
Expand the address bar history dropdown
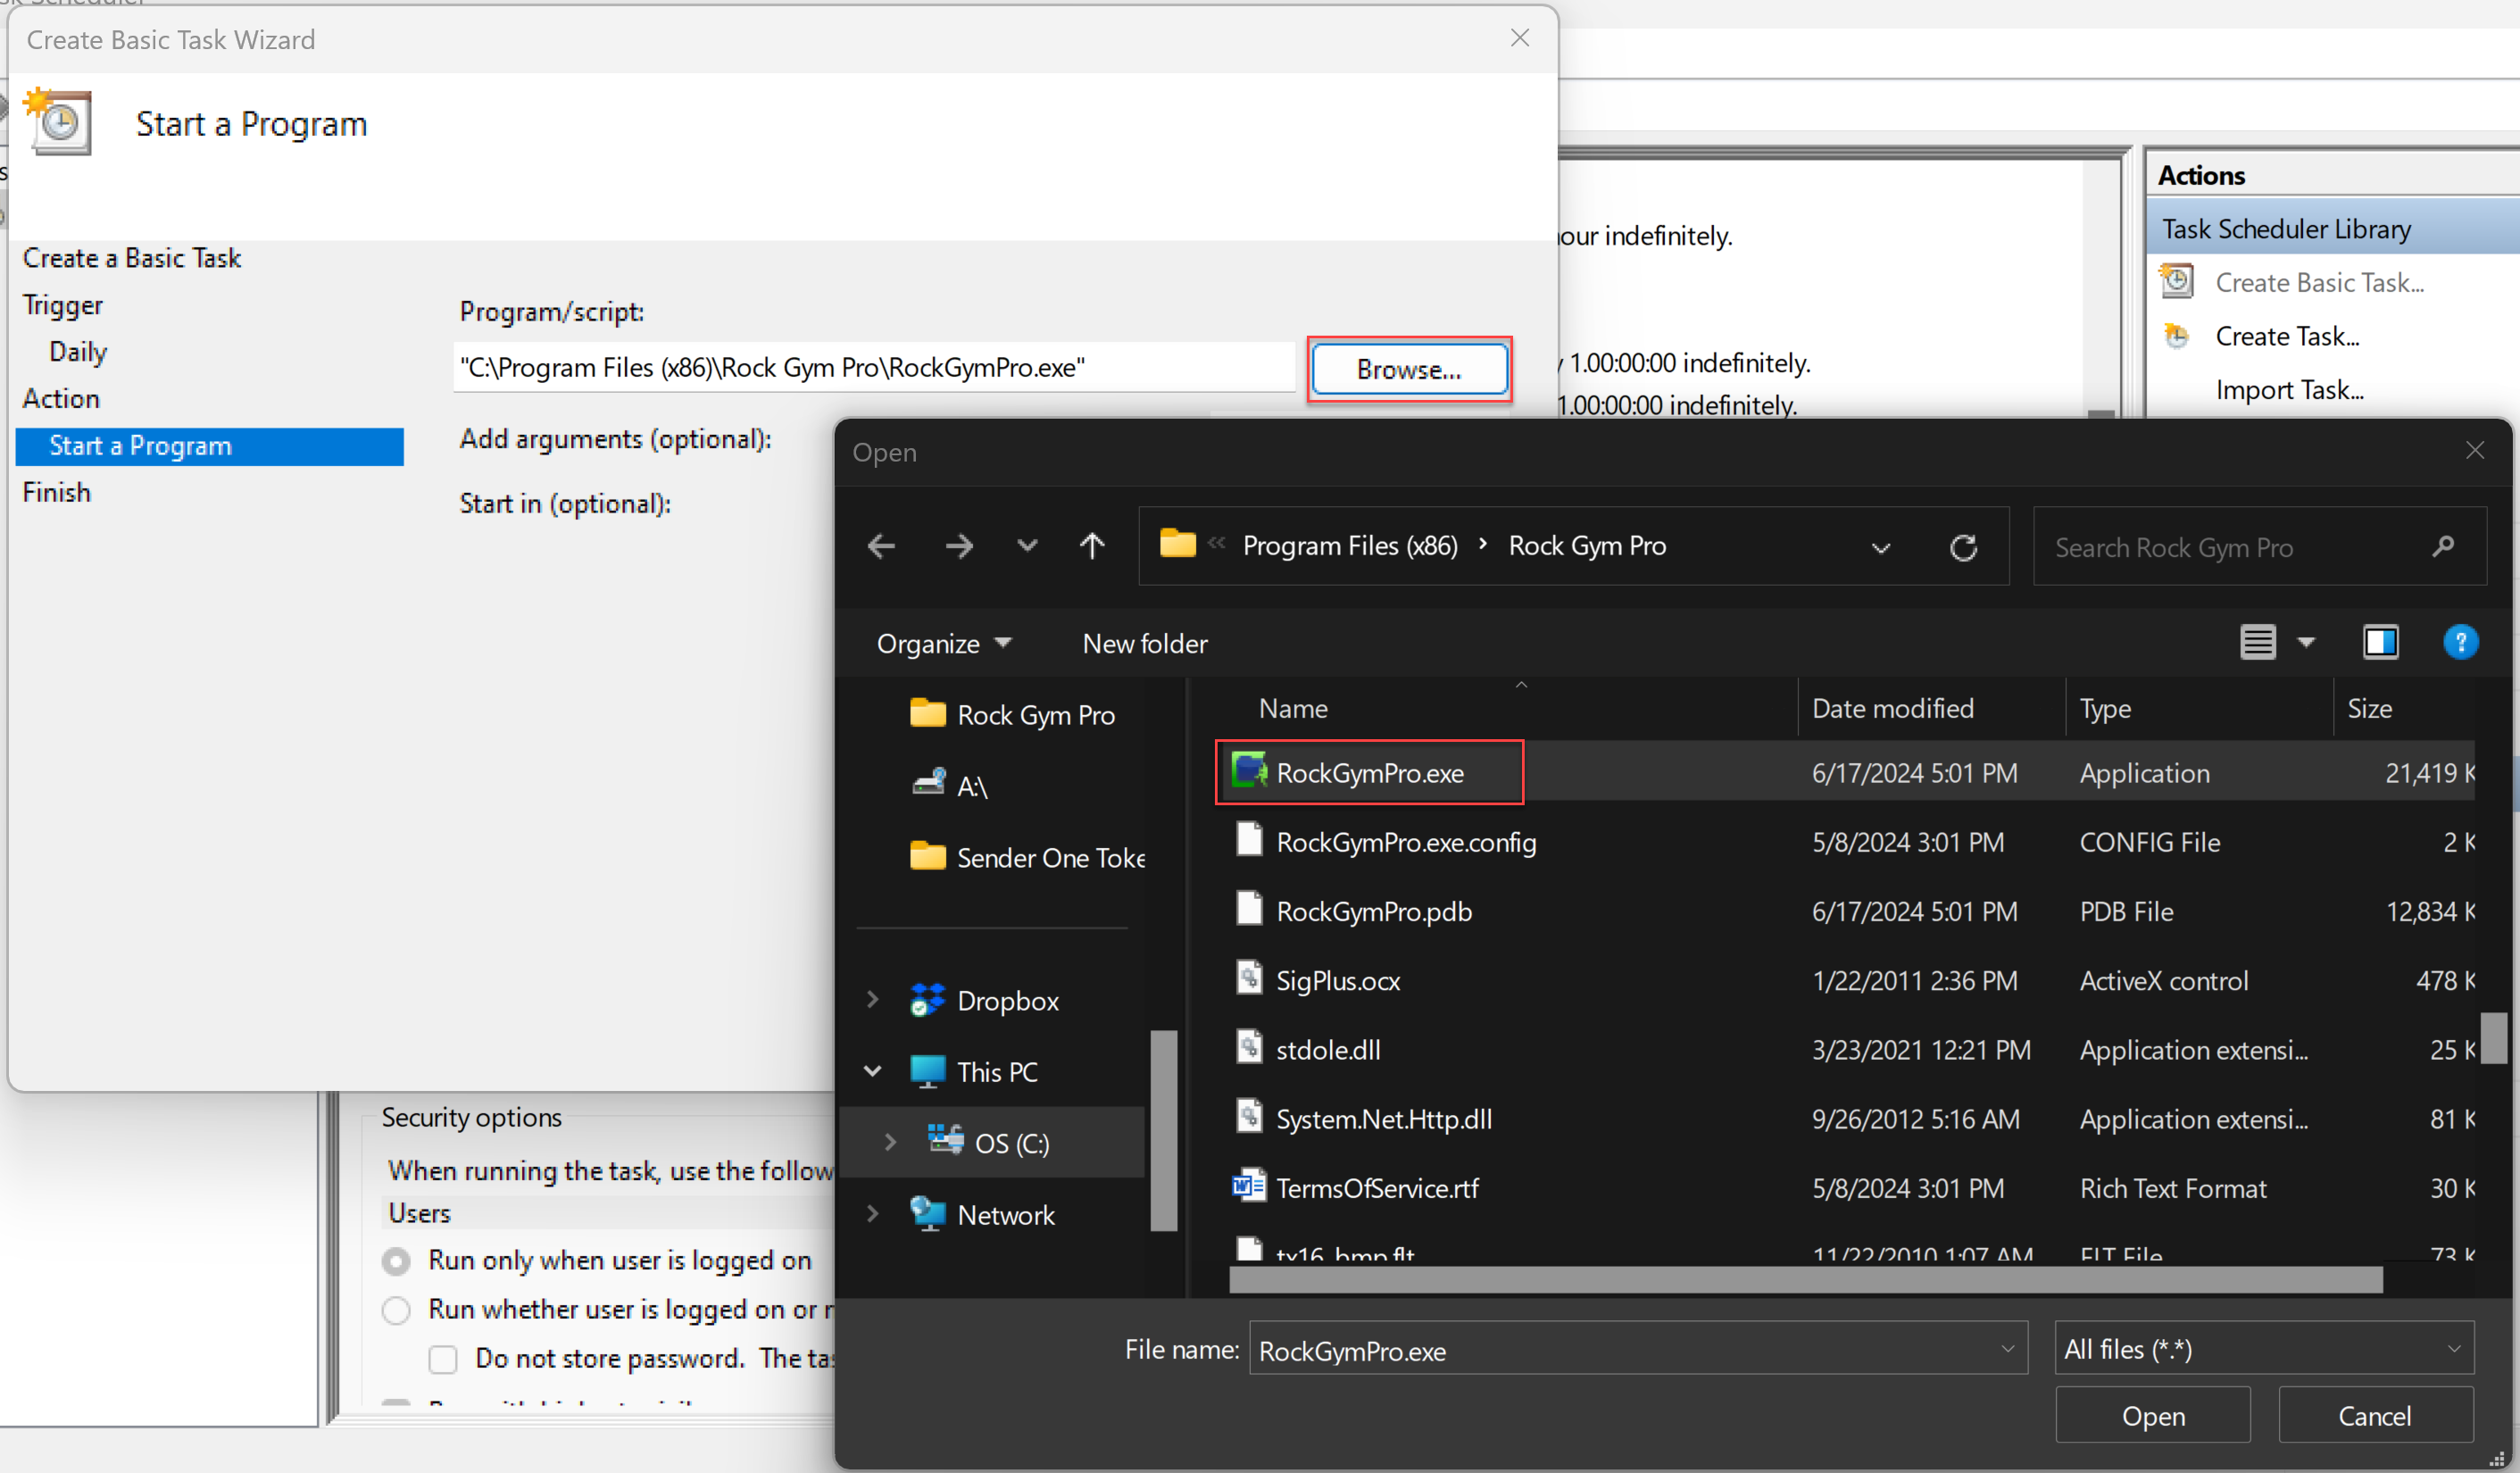1880,547
